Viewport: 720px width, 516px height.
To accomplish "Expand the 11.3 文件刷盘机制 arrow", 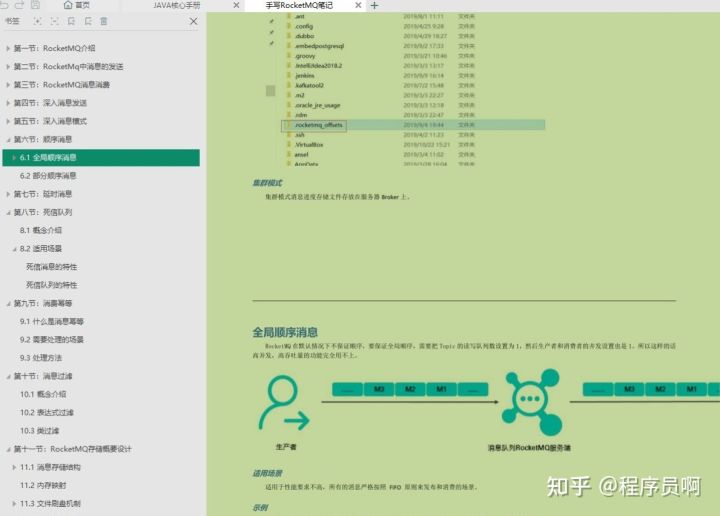I will [x=14, y=504].
